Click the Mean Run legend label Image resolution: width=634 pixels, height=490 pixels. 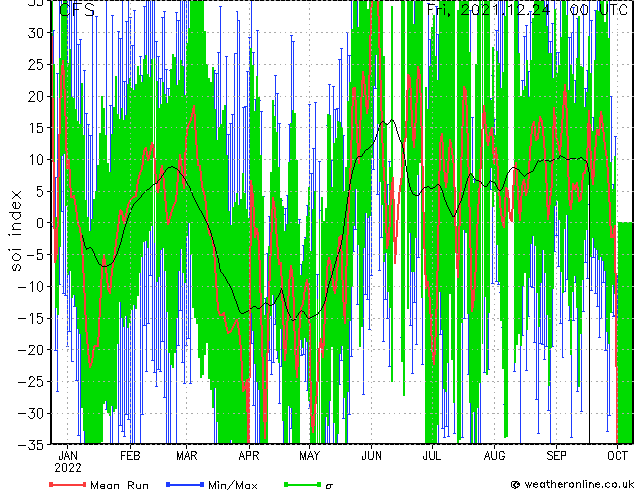click(120, 485)
